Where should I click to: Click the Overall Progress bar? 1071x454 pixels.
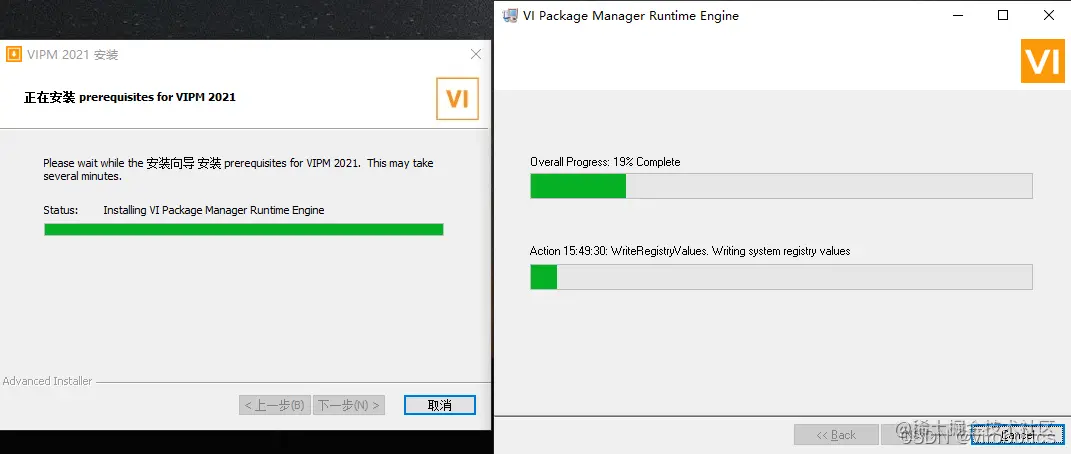(x=781, y=186)
